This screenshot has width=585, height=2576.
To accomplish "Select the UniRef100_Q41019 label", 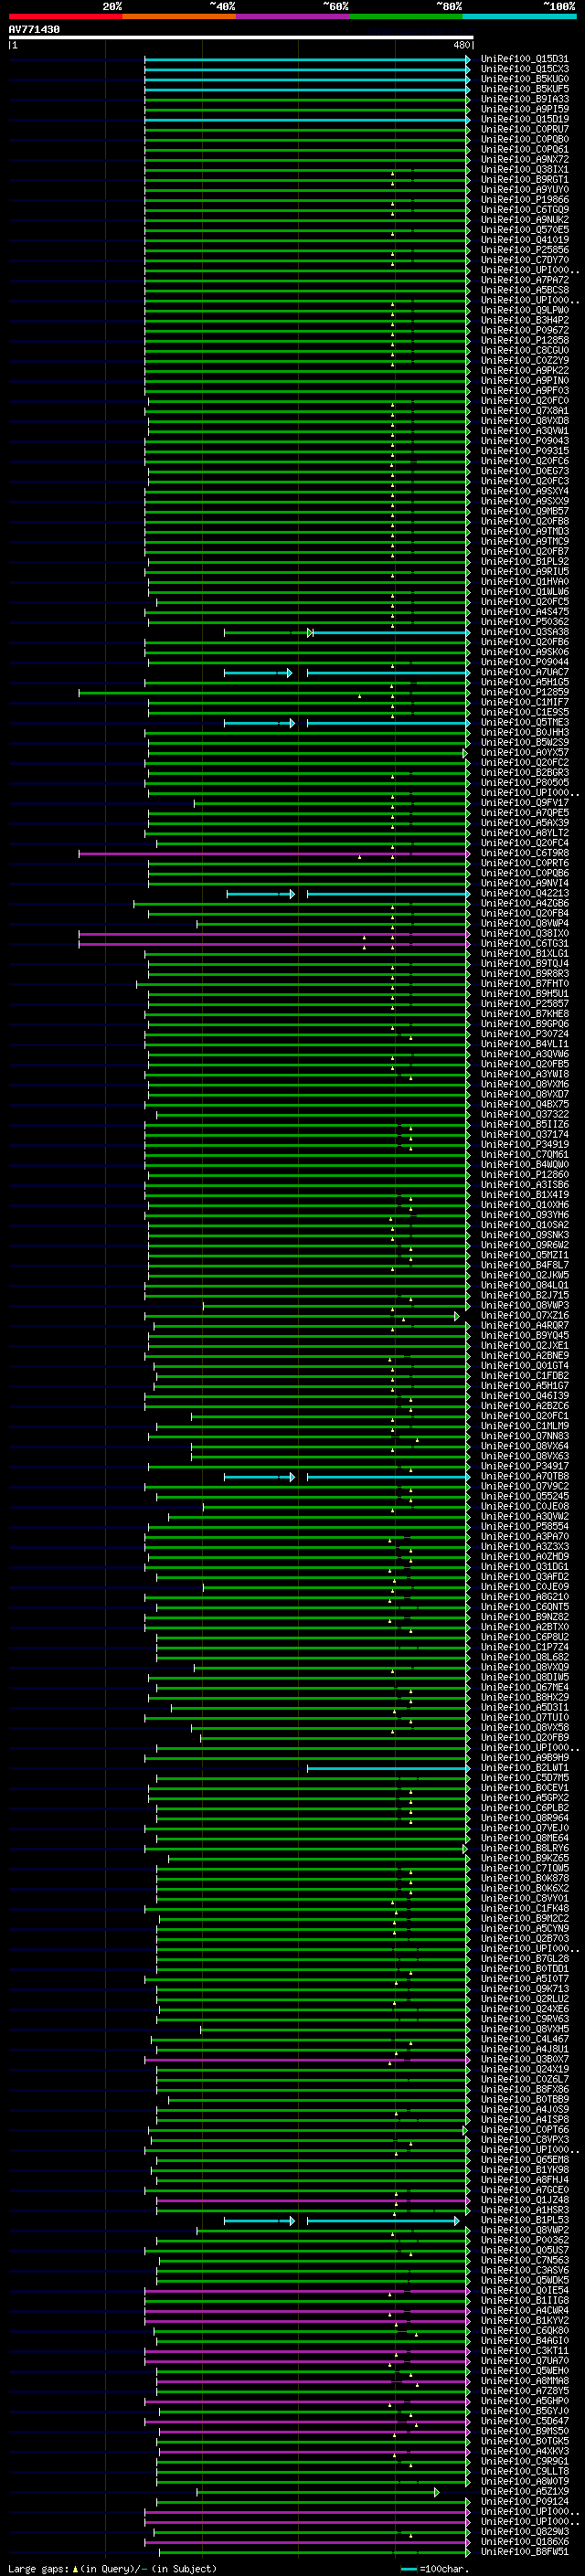I will click(524, 240).
